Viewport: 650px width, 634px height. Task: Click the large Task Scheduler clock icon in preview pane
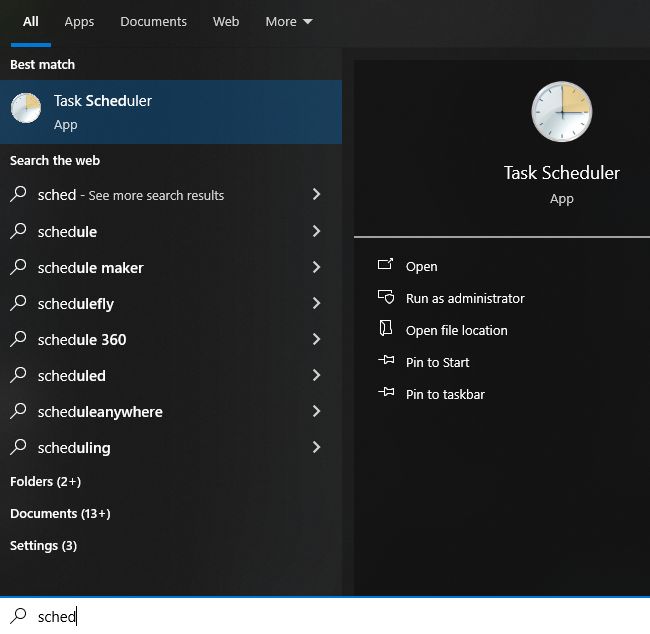(x=562, y=112)
